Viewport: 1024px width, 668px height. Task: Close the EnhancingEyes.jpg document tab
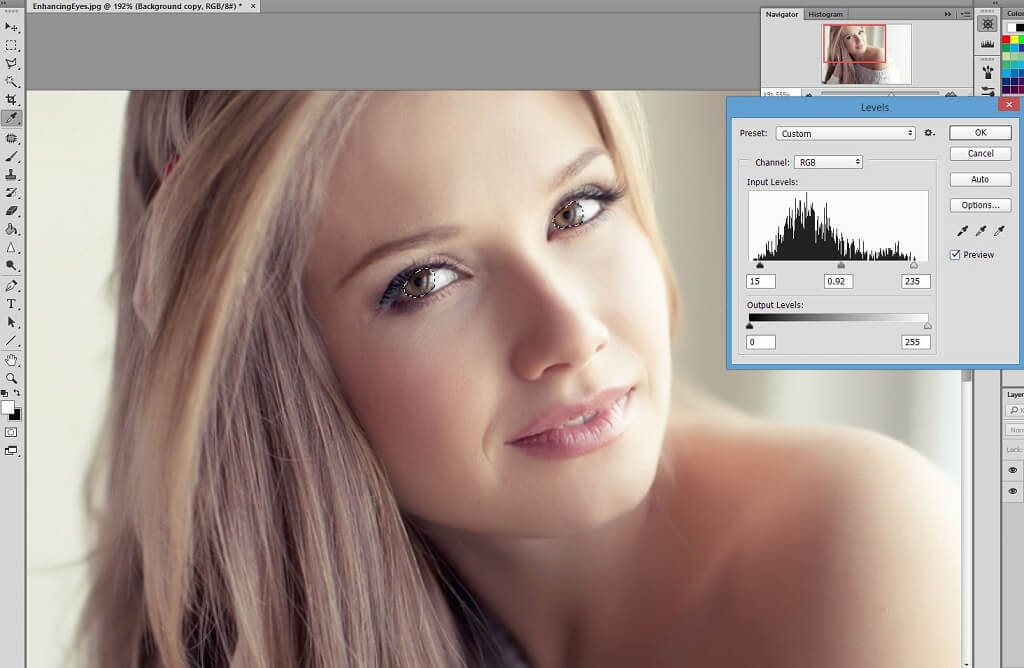[x=253, y=6]
